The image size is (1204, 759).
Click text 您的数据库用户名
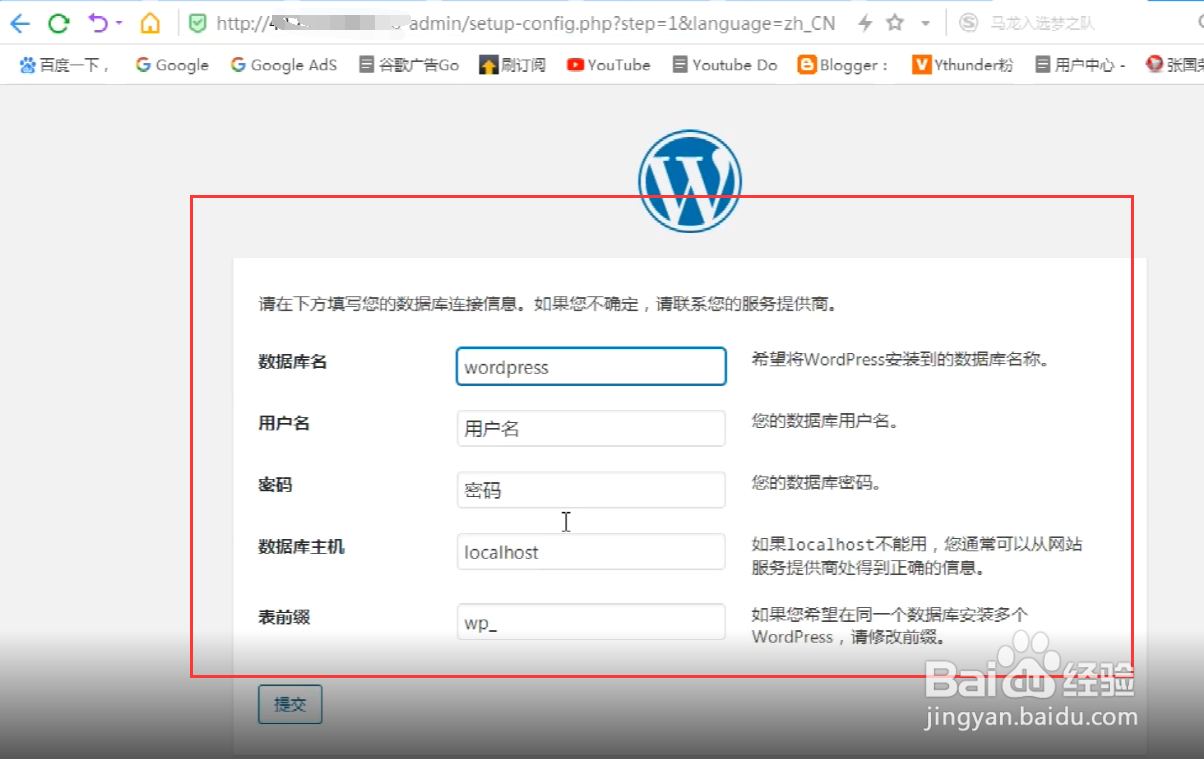826,421
